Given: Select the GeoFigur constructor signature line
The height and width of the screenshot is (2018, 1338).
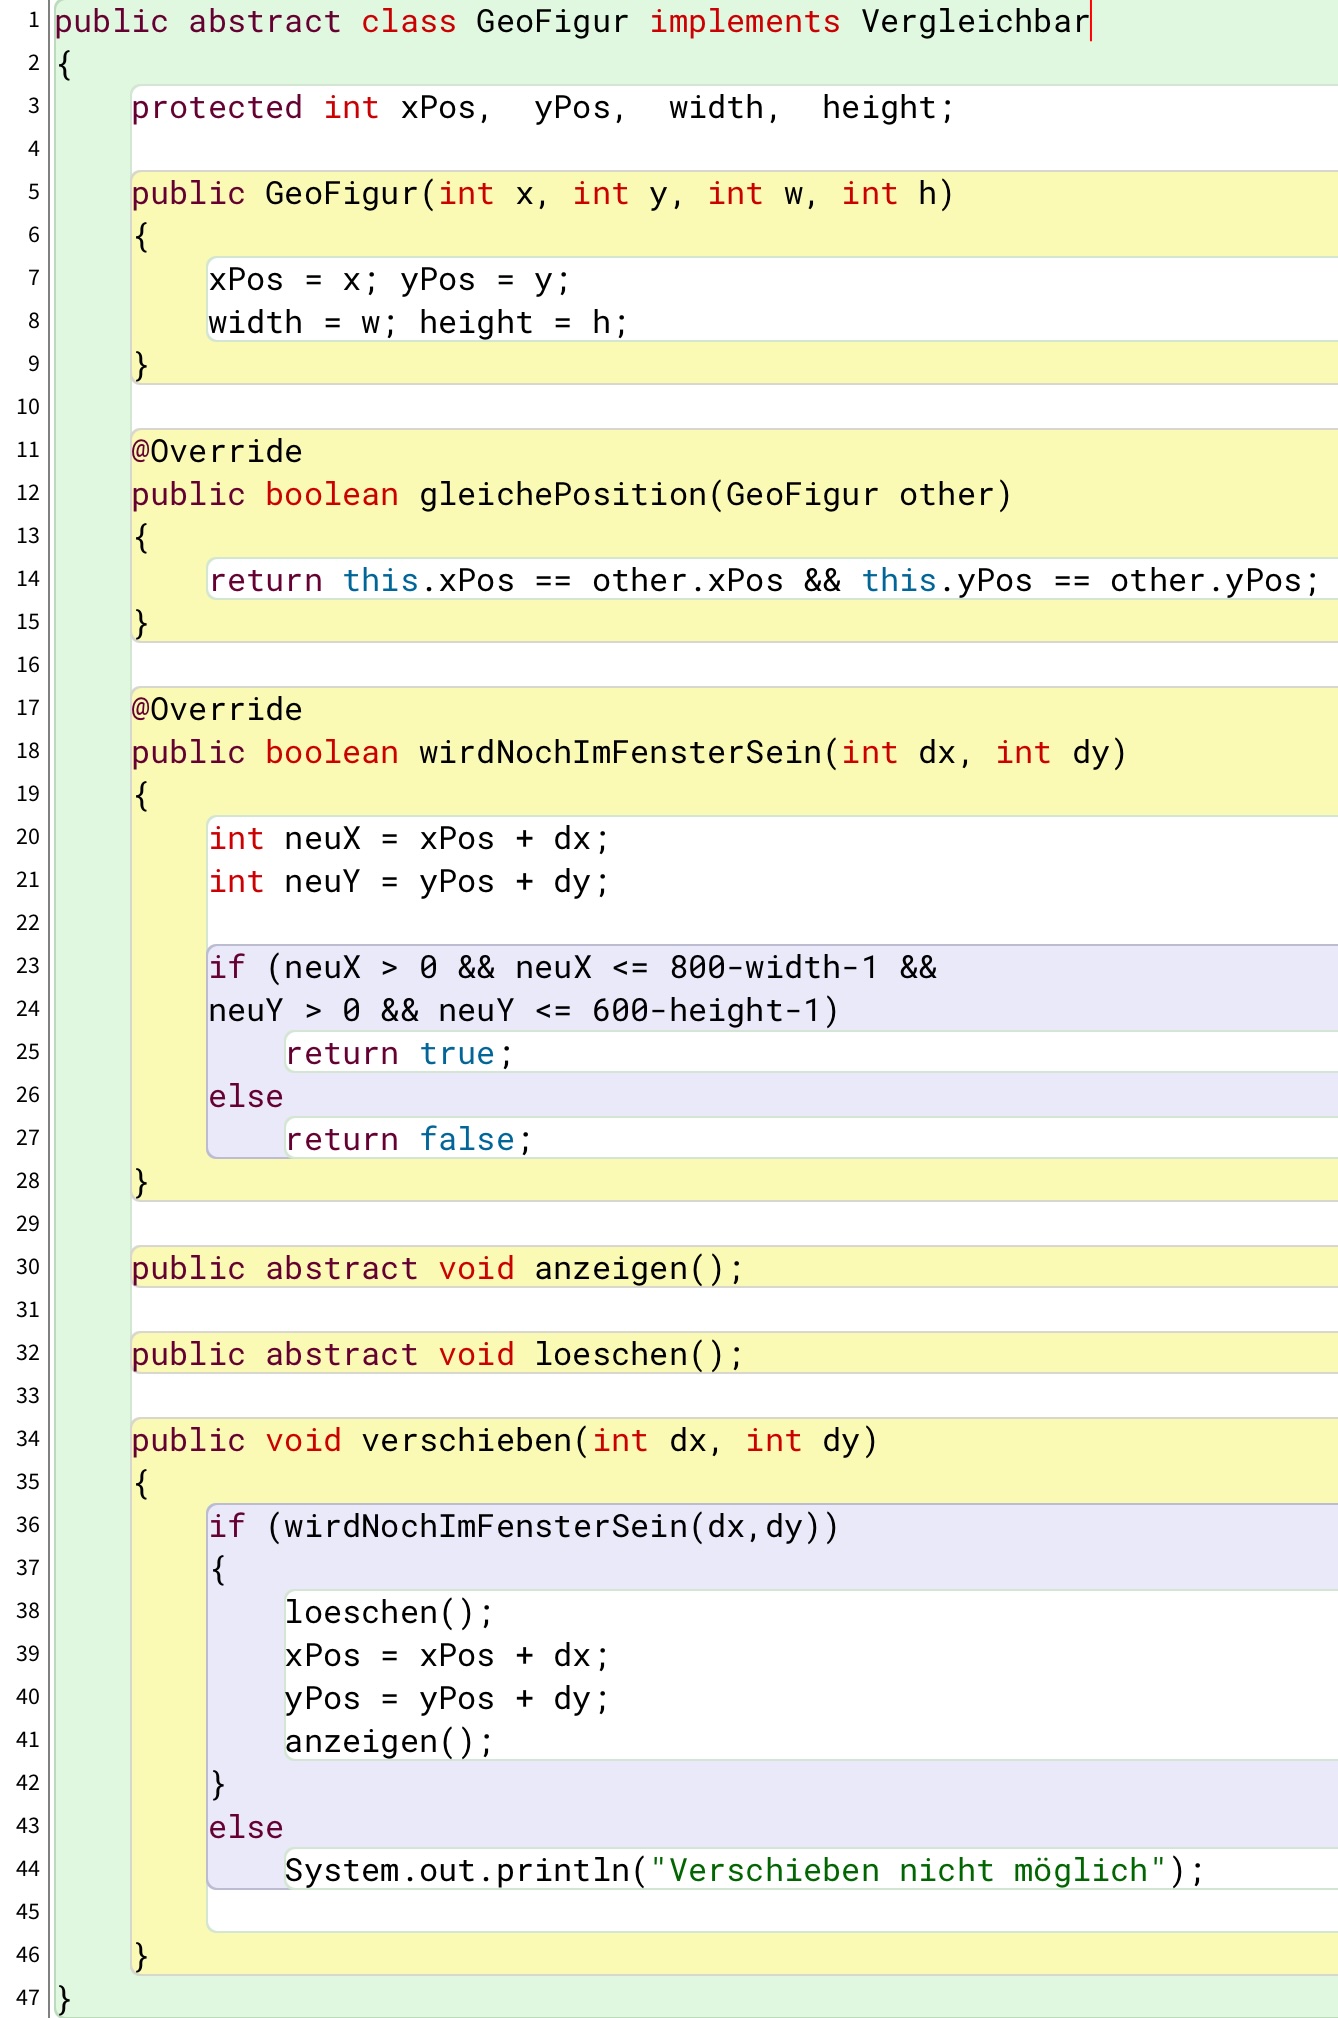Looking at the screenshot, I should click(542, 194).
